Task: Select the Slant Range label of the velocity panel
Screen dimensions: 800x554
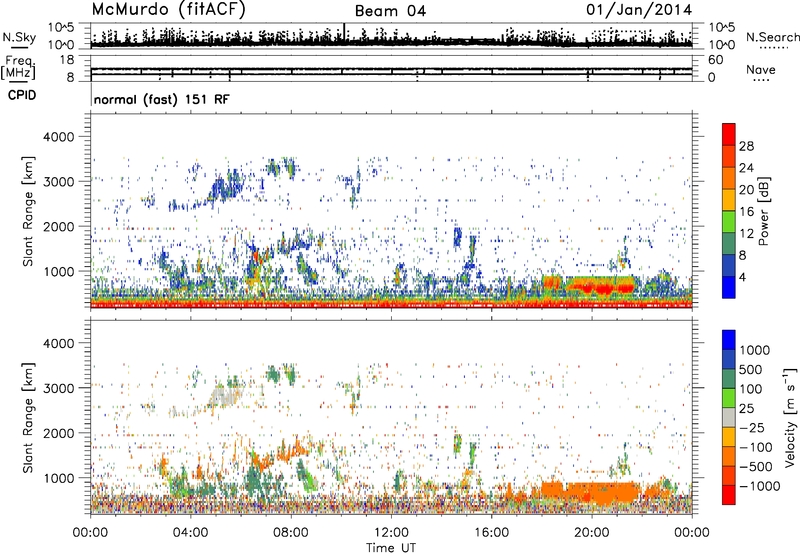Action: [28, 418]
